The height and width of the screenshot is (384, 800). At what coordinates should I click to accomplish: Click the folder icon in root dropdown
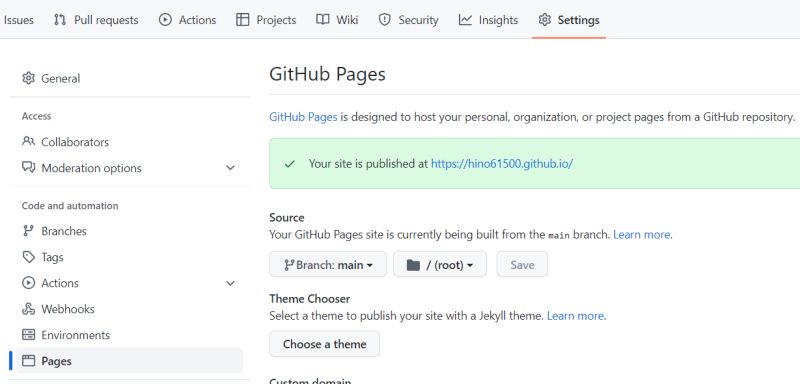413,265
